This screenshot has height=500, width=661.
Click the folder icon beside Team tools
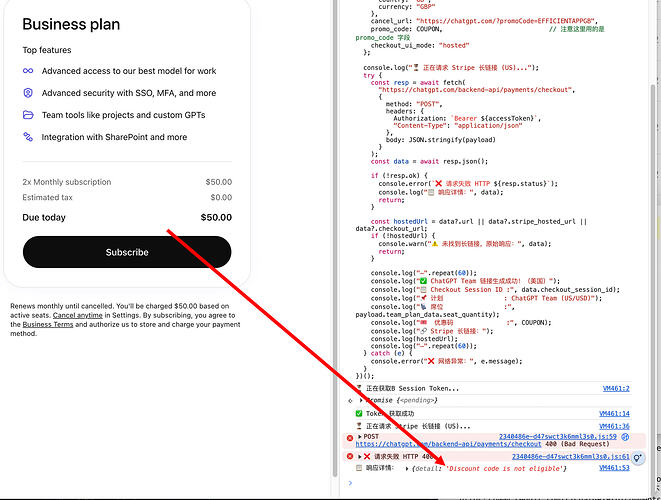coord(28,115)
